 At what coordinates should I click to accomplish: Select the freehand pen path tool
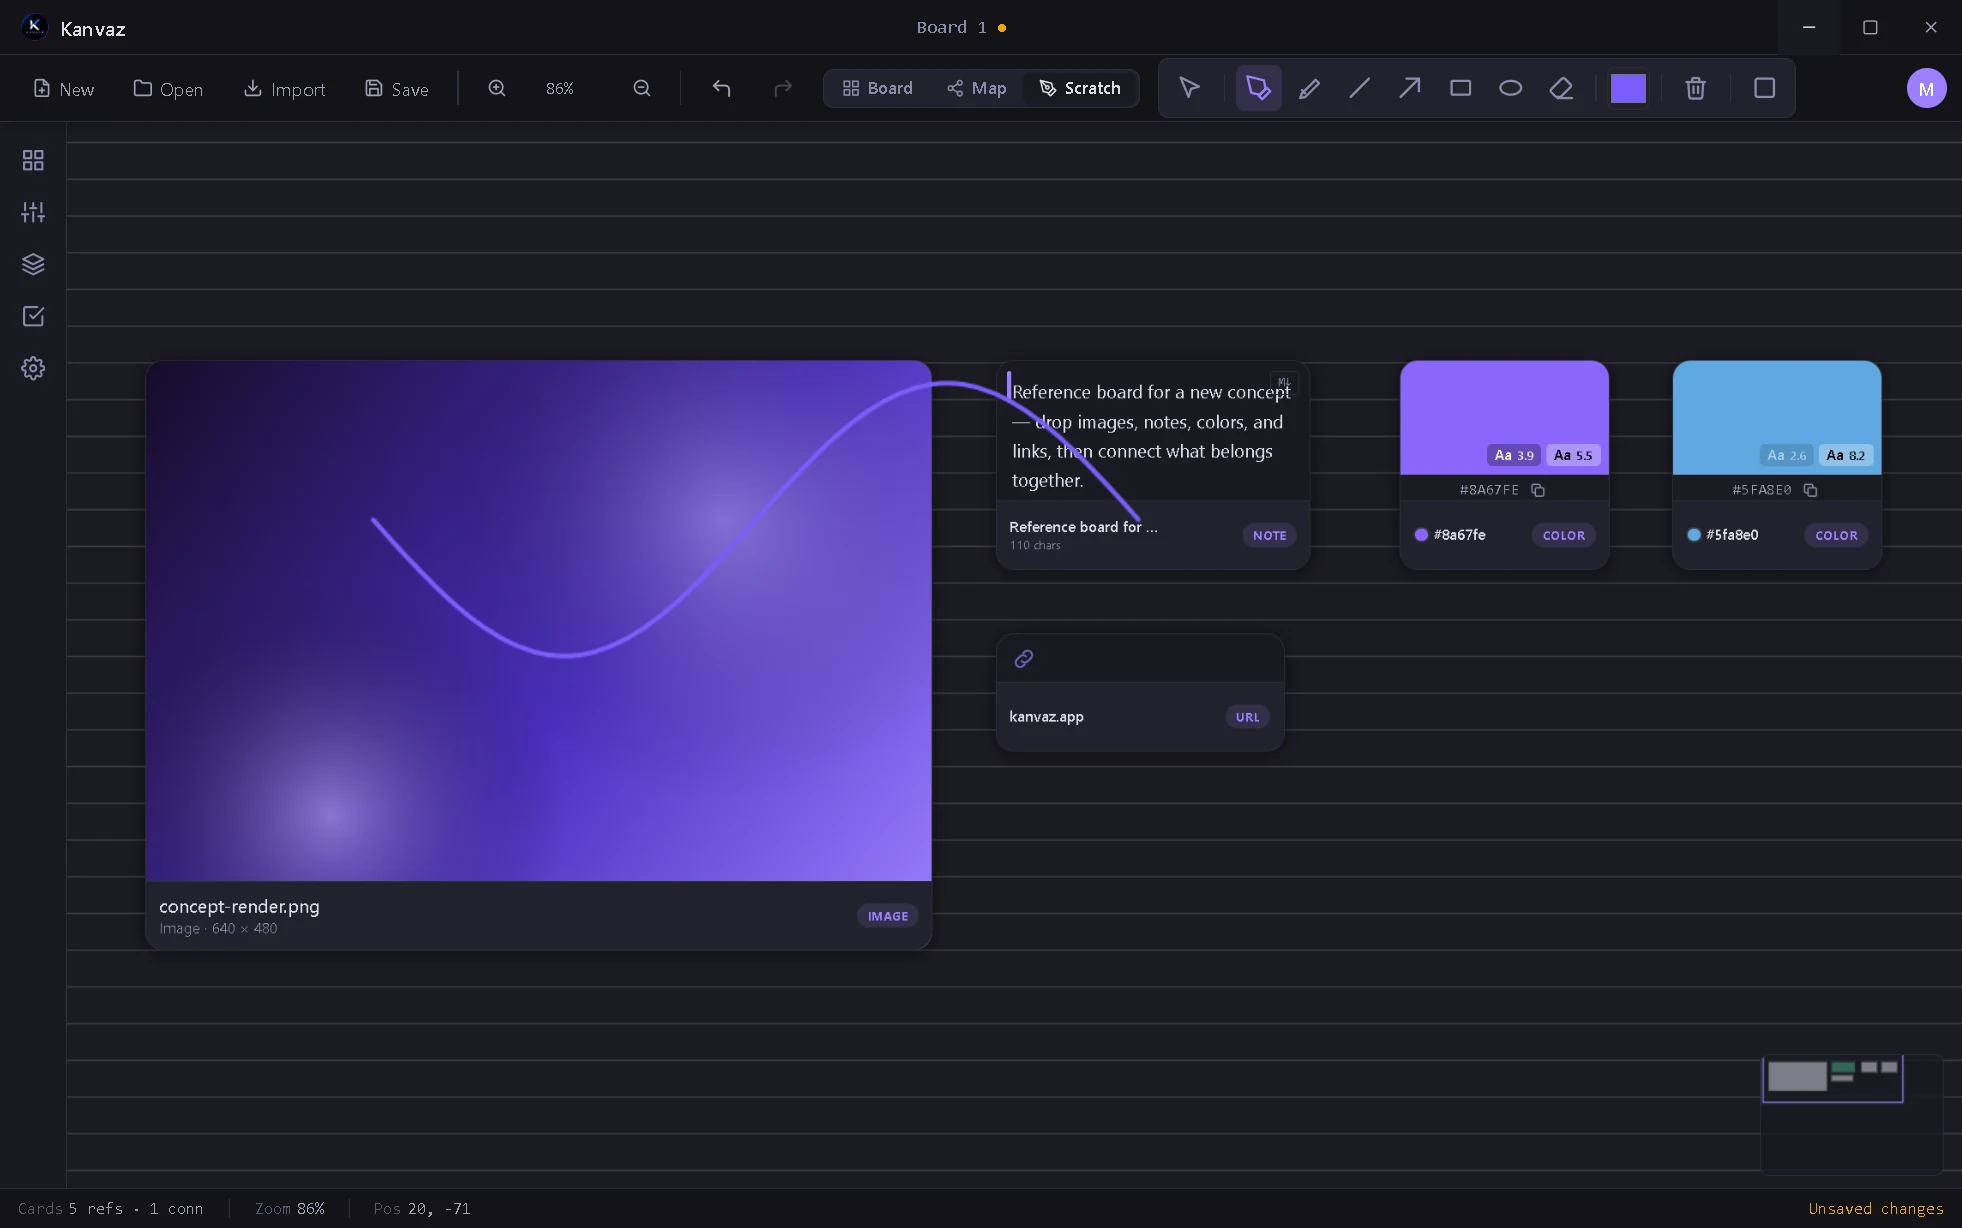[x=1258, y=88]
